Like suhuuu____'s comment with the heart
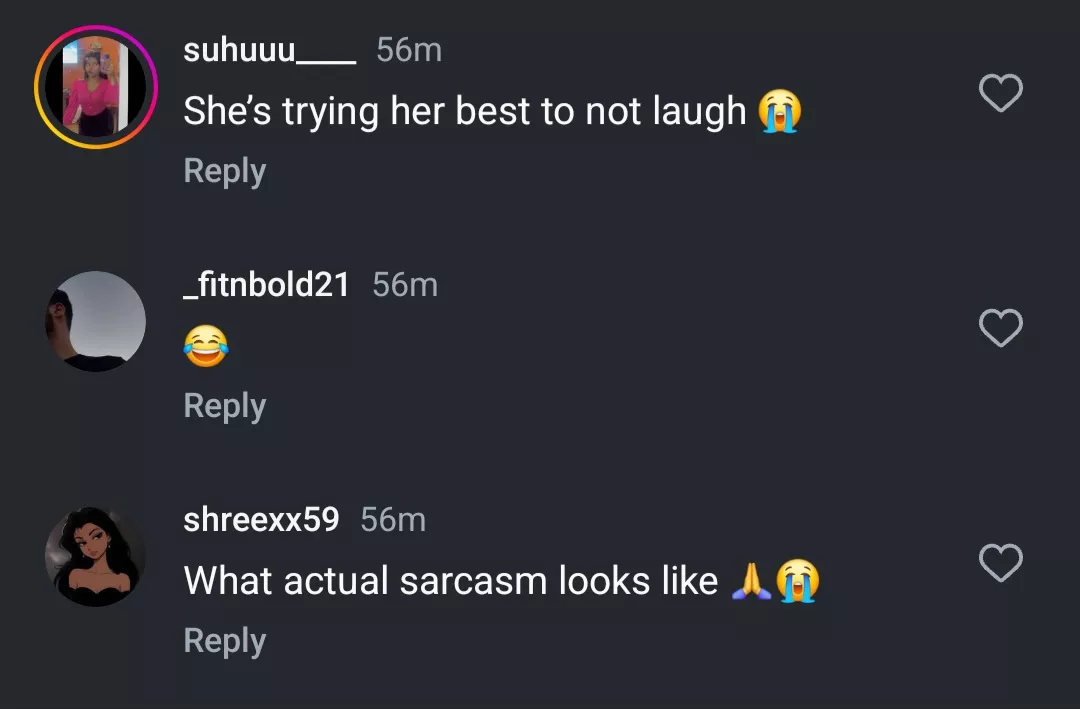This screenshot has width=1080, height=709. [x=1000, y=94]
